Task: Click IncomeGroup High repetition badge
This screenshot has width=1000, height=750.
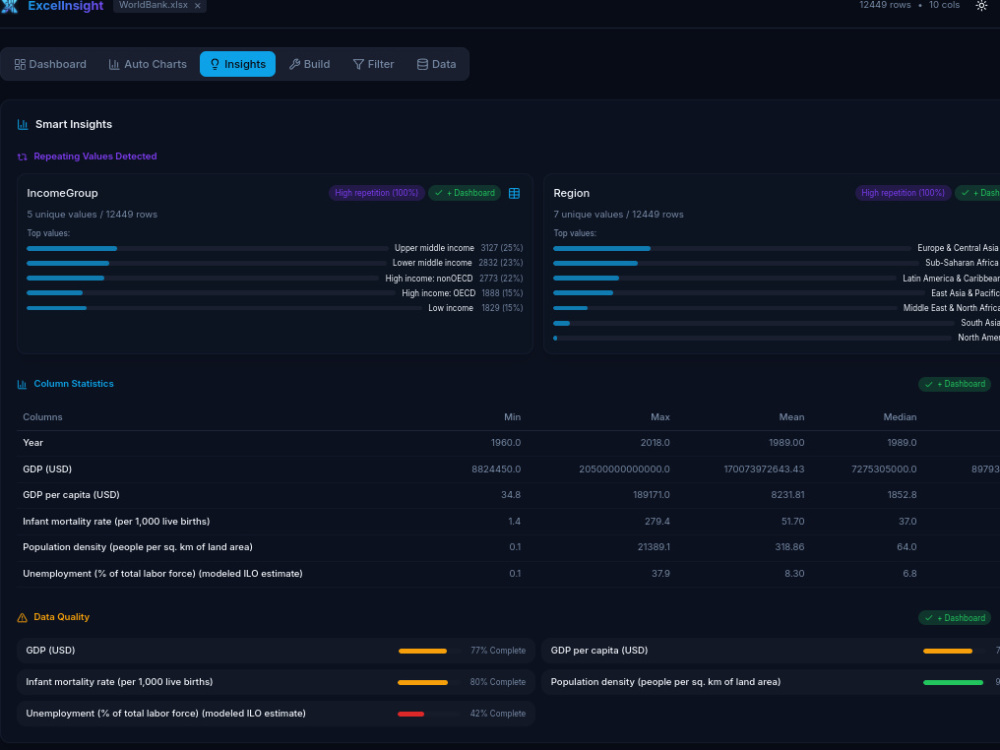Action: [376, 193]
